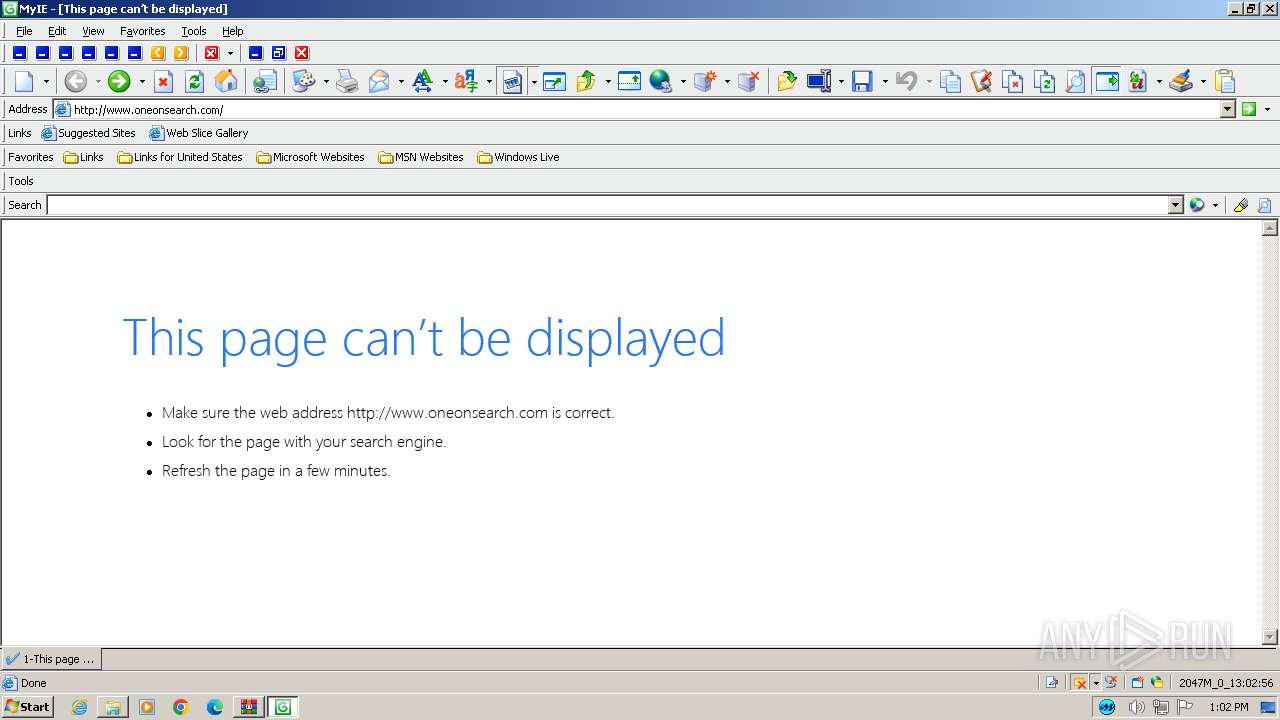Toggle the window green arrow button

click(1106, 81)
